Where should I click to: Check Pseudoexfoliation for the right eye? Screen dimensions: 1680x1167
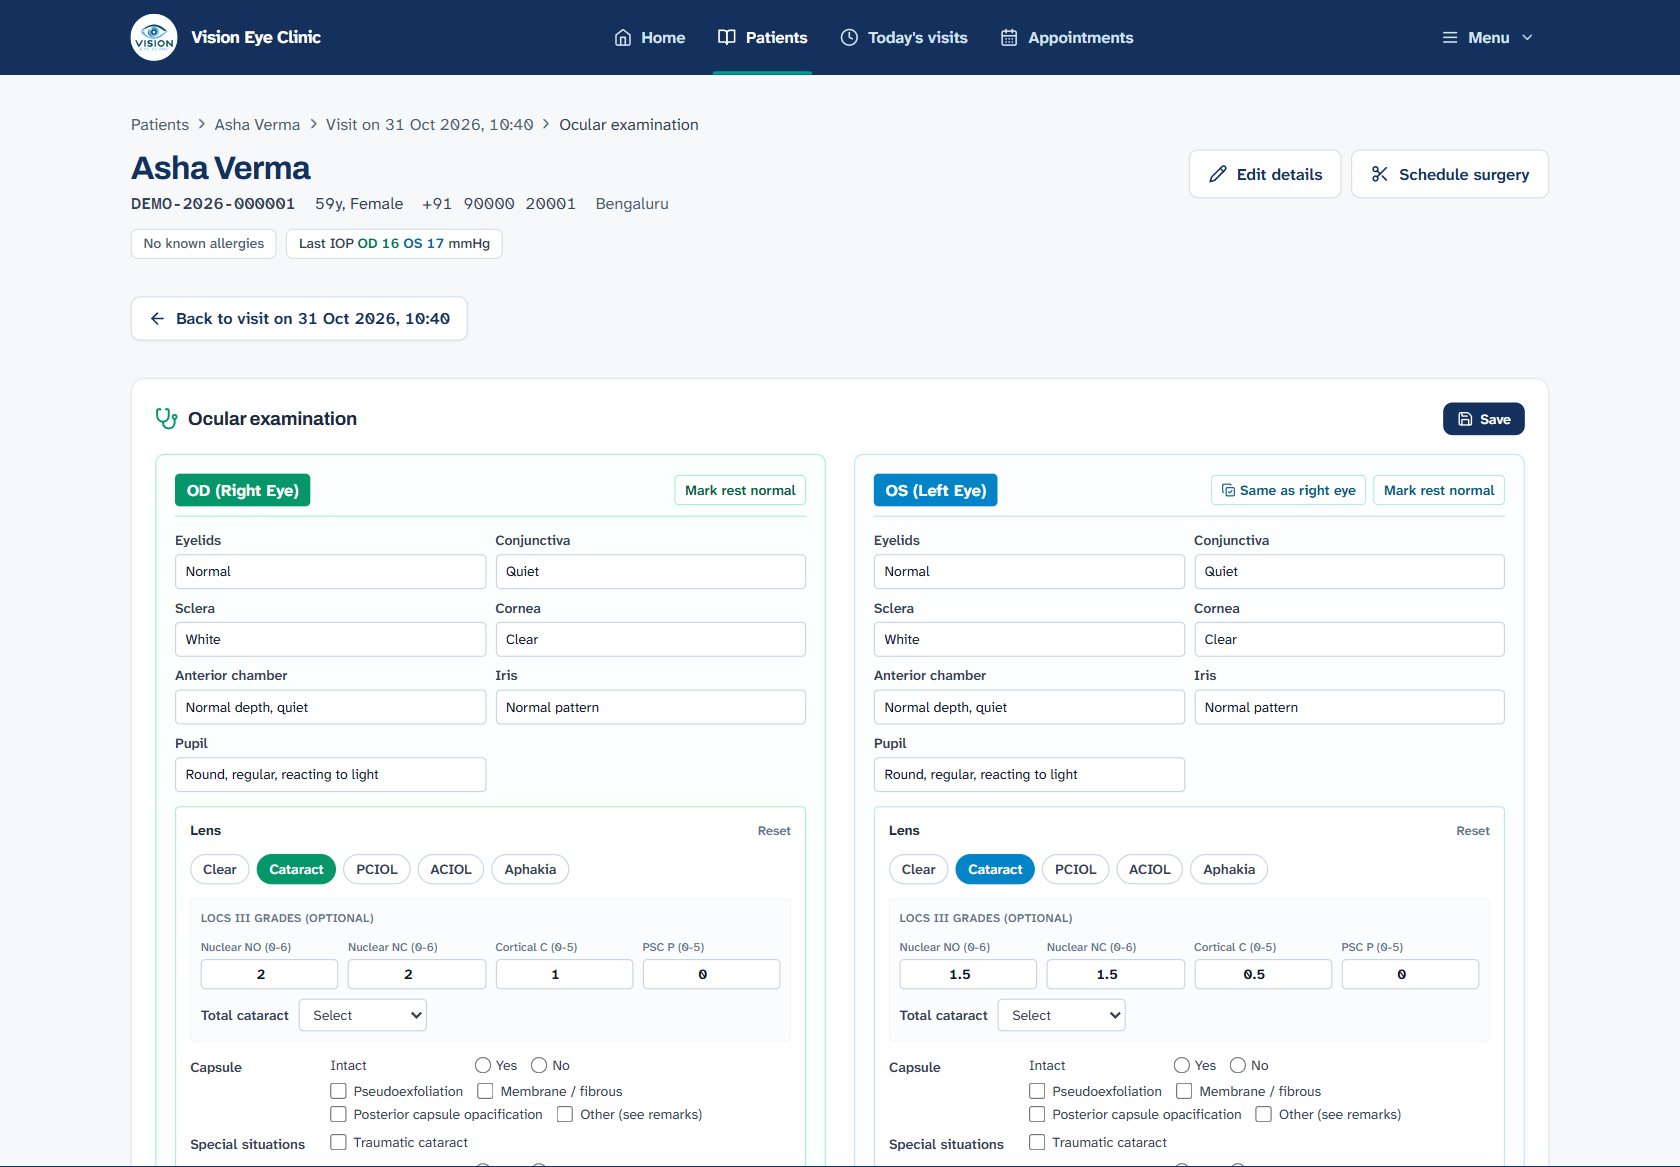click(338, 1091)
